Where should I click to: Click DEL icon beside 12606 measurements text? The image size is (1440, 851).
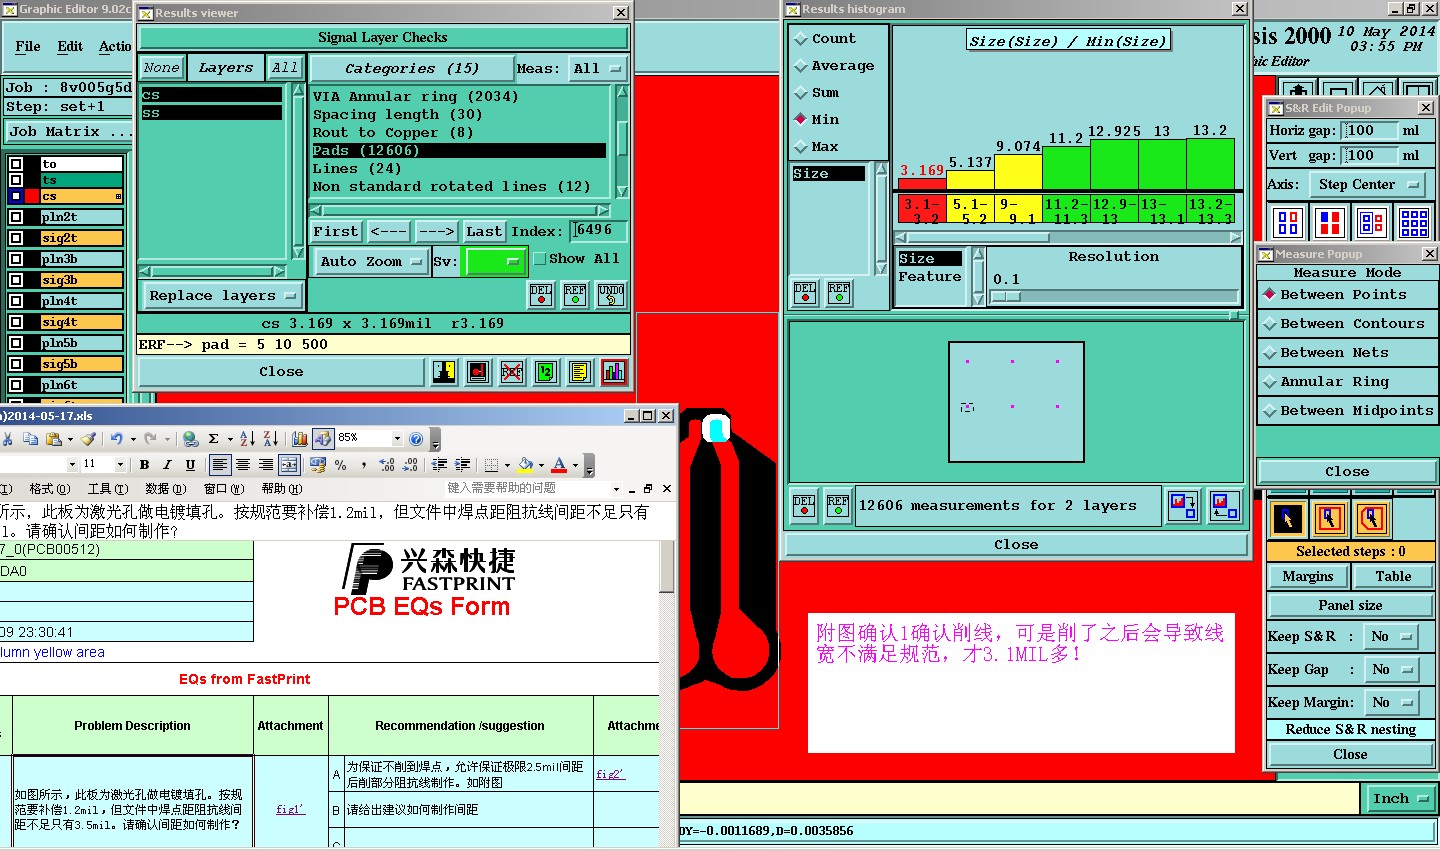coord(804,505)
